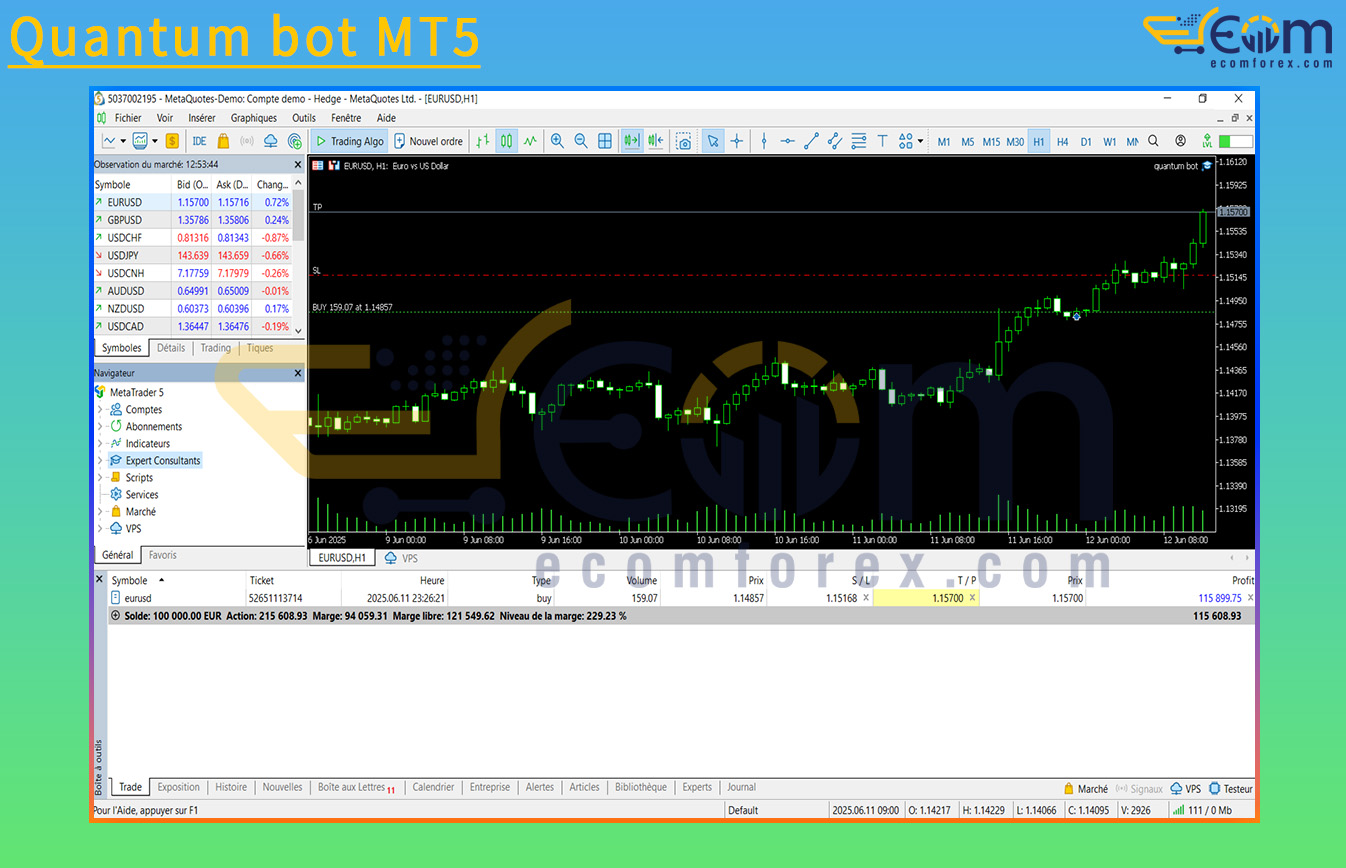The height and width of the screenshot is (868, 1346).
Task: Select the GBPUSD symbol row
Action: [x=191, y=220]
